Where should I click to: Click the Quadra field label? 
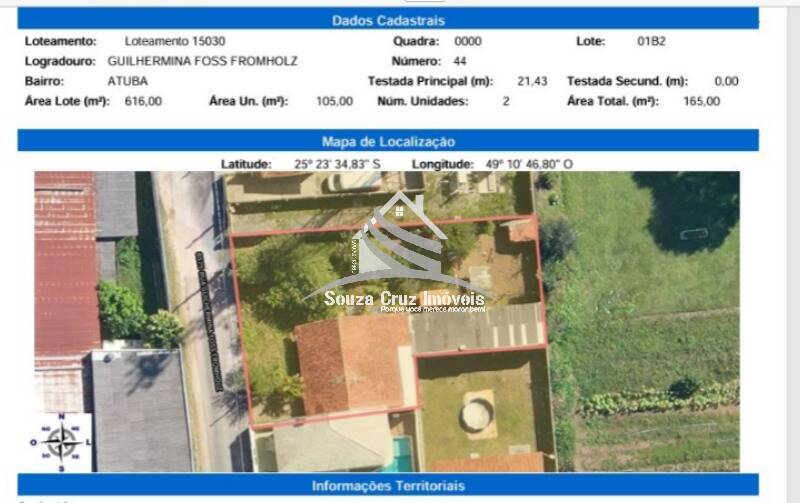pyautogui.click(x=416, y=41)
